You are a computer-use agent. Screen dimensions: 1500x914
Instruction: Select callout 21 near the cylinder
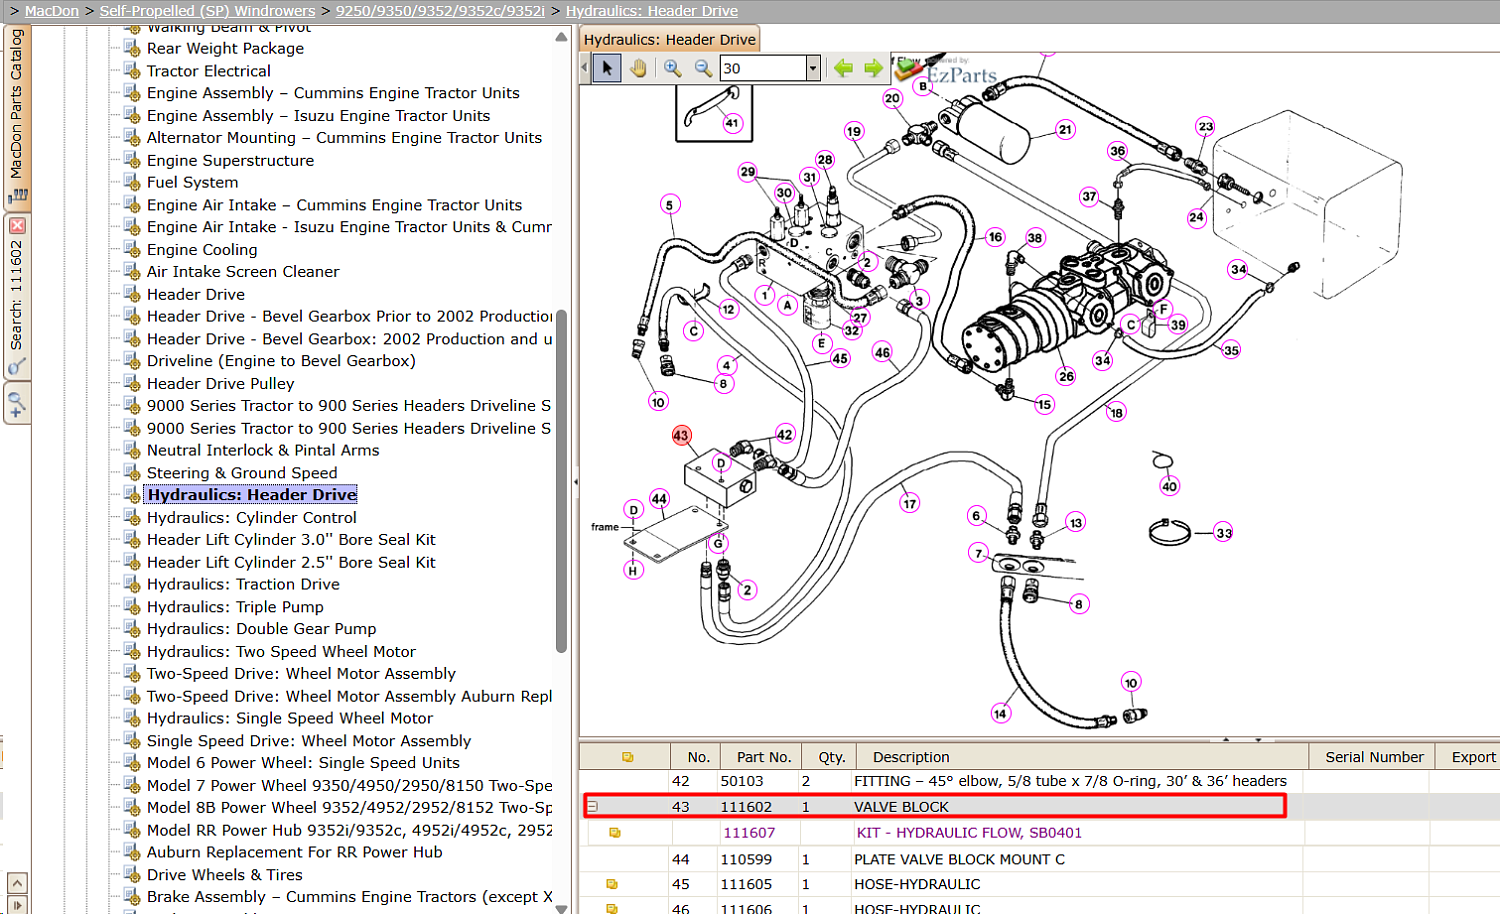[x=1065, y=129]
